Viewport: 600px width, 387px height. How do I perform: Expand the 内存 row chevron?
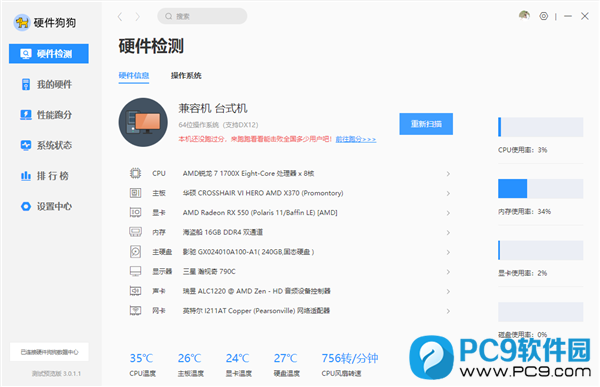click(x=448, y=233)
